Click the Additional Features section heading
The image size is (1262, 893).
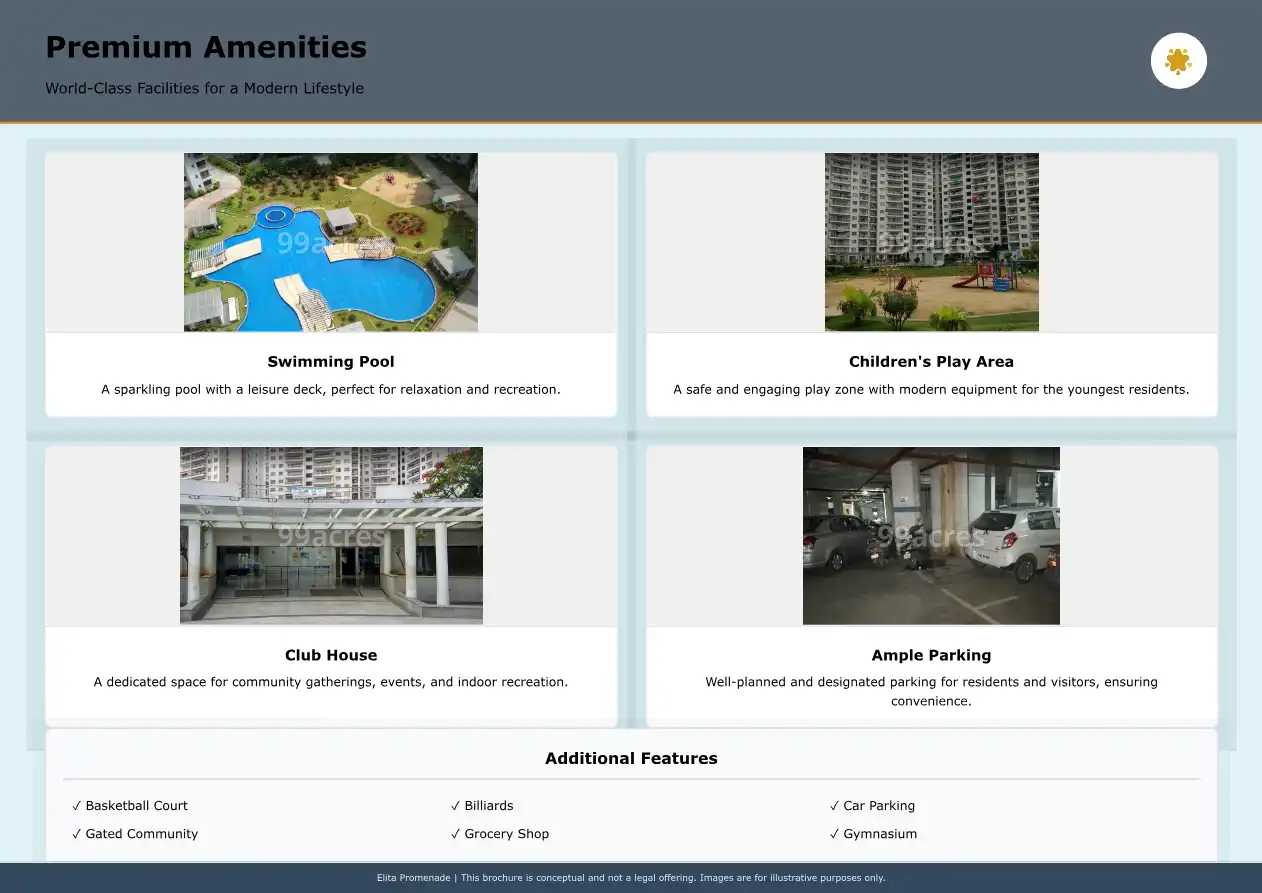point(631,759)
